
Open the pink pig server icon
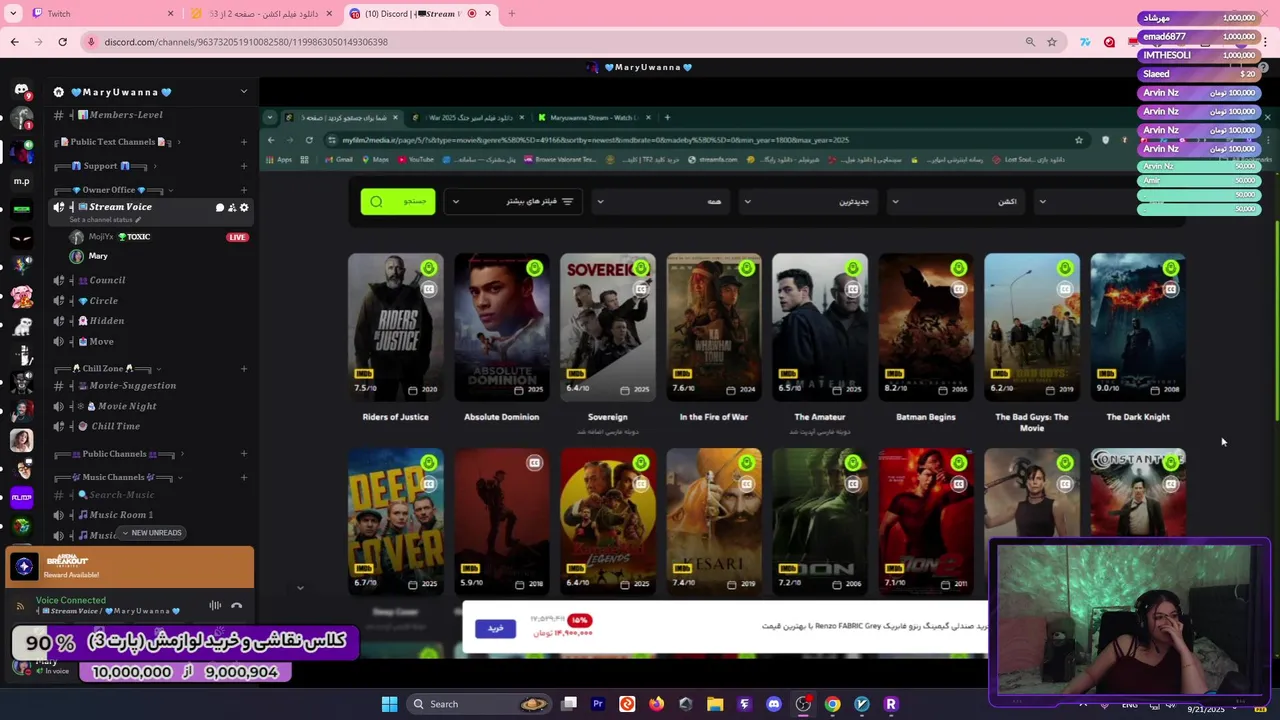pyautogui.click(x=21, y=297)
